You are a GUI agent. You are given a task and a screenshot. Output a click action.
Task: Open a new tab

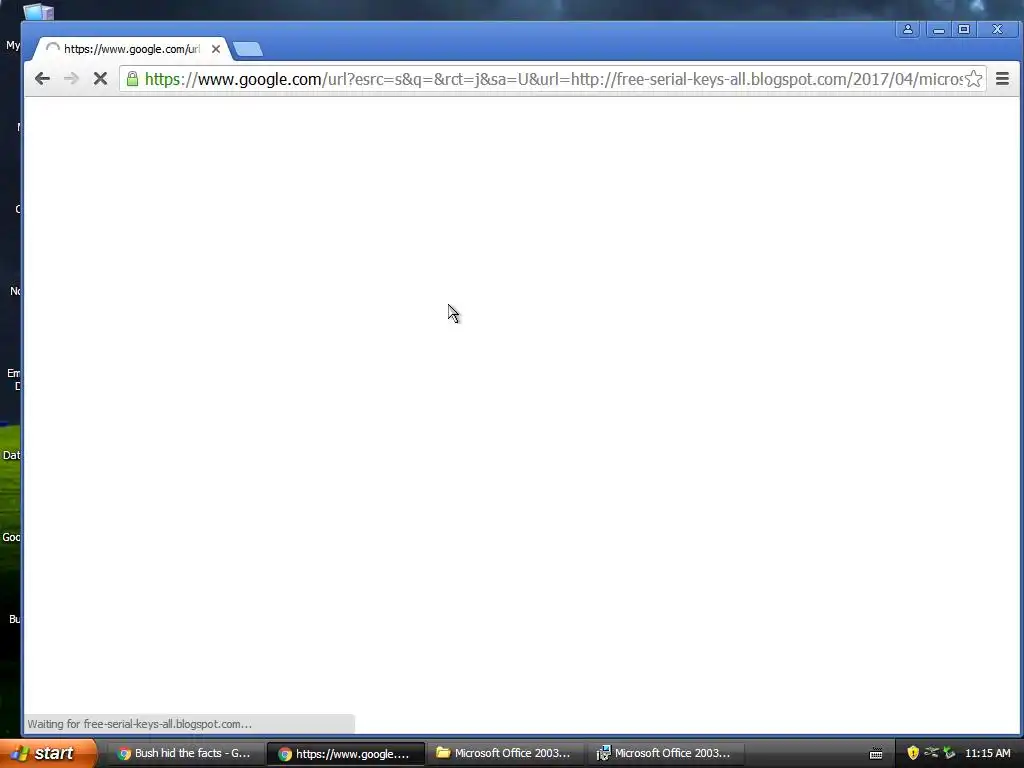click(x=248, y=49)
